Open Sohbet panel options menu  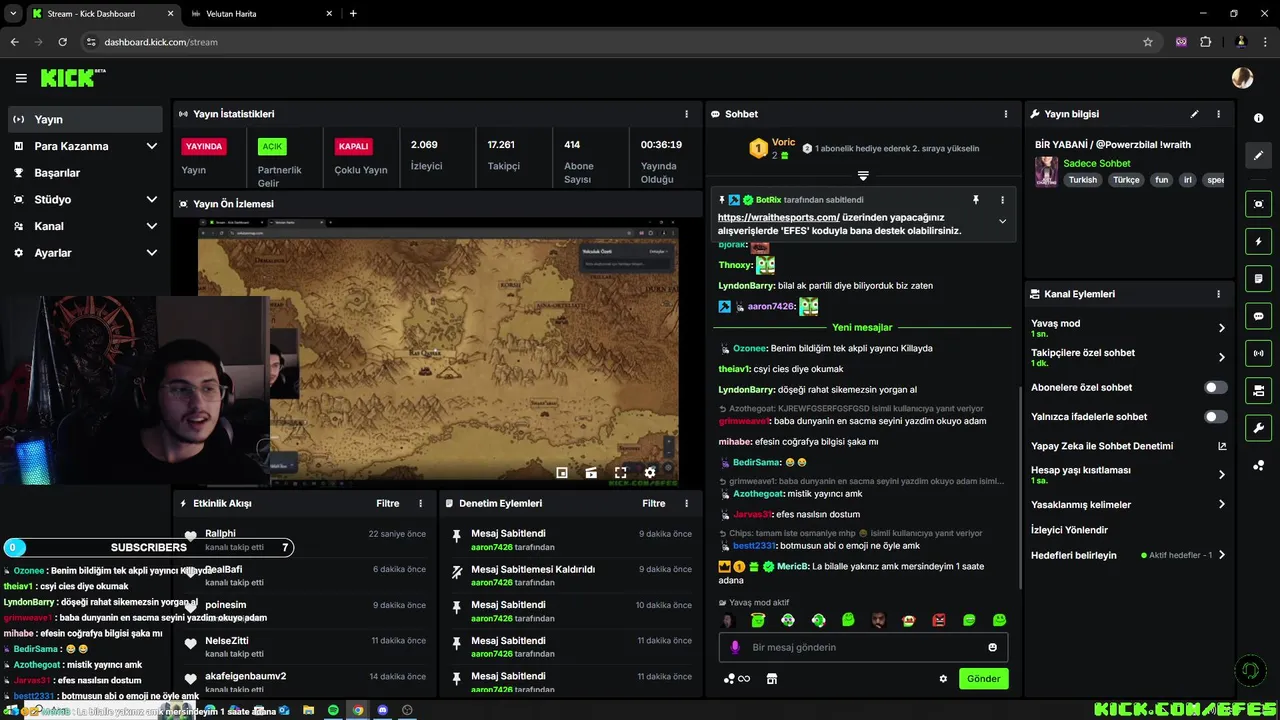(1005, 114)
